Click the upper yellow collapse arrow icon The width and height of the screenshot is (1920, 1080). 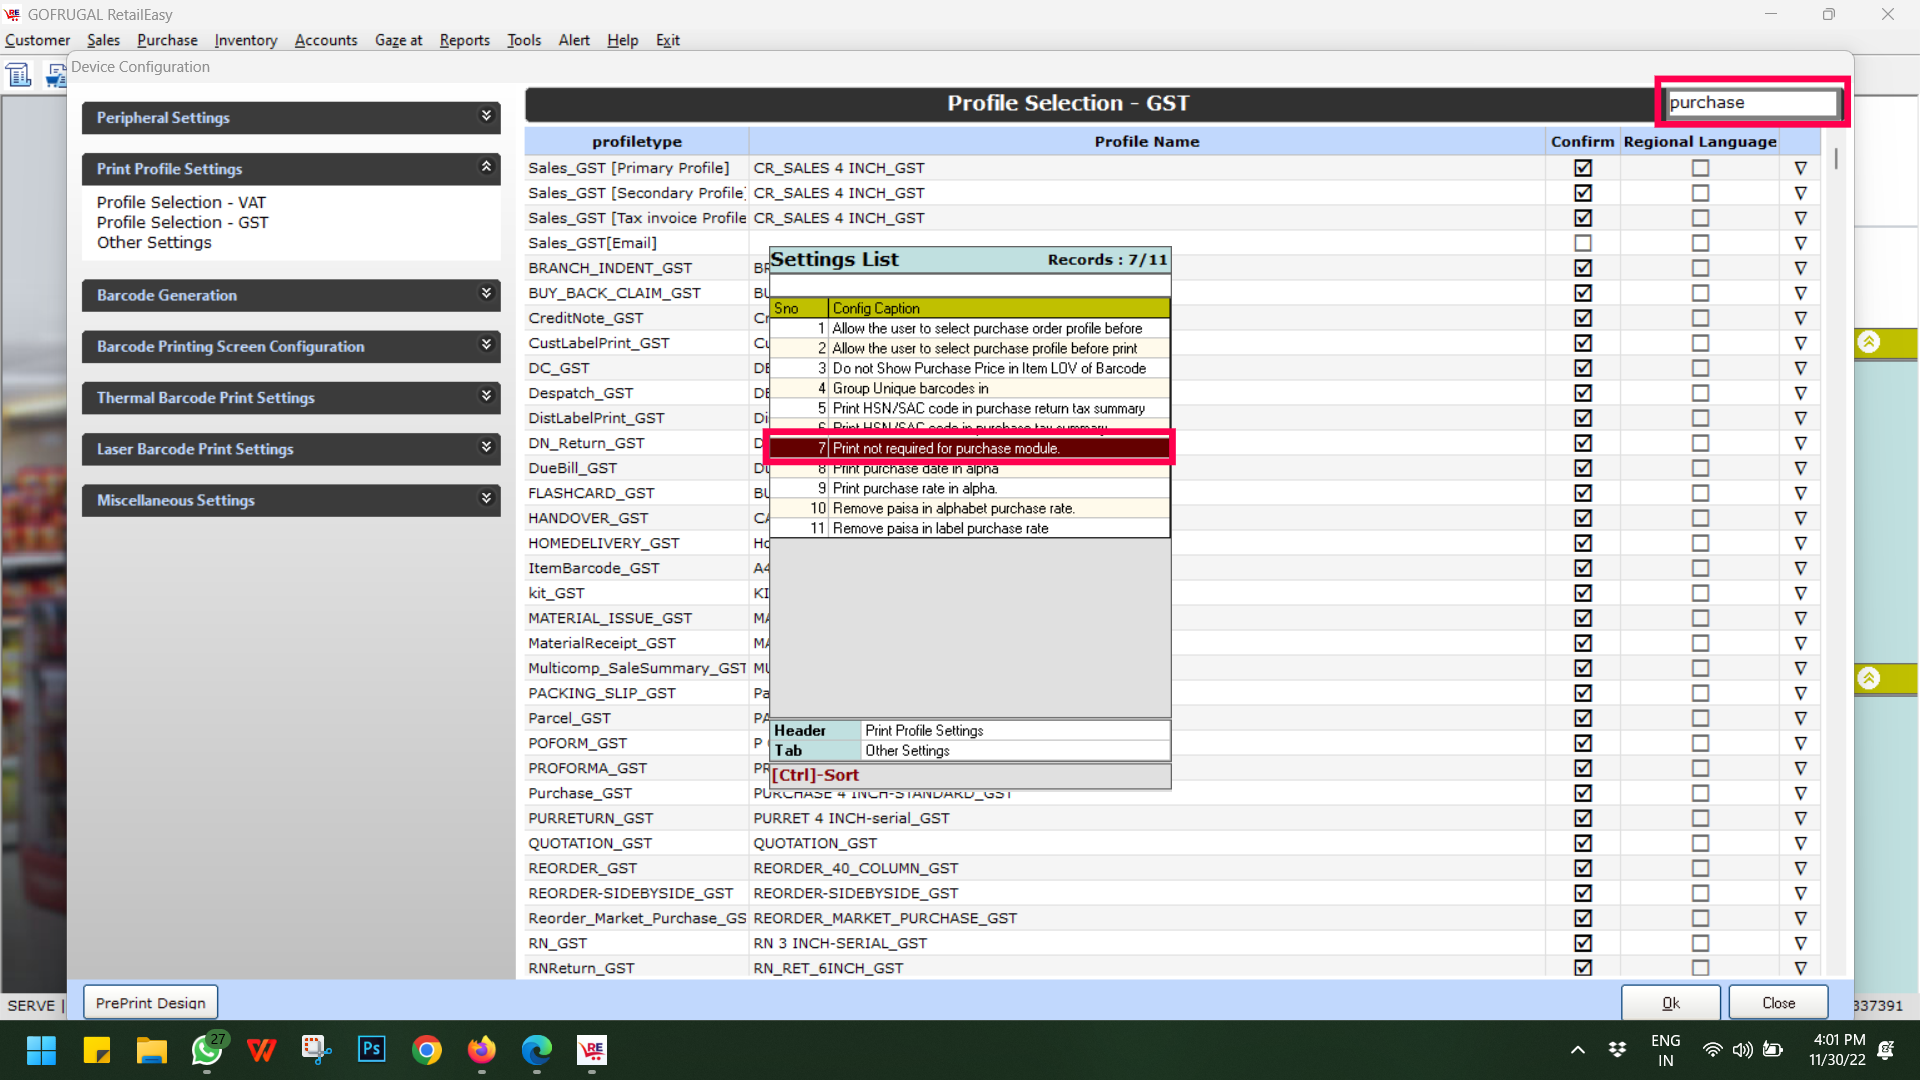(x=1868, y=342)
